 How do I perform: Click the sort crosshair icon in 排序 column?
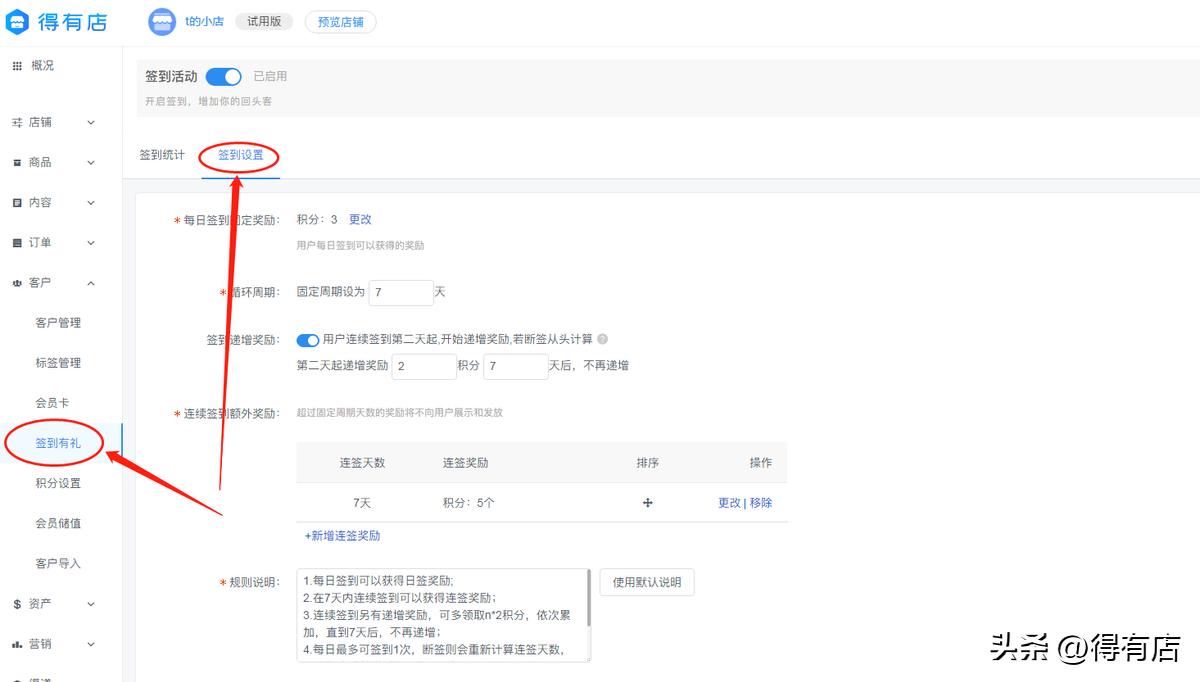pyautogui.click(x=647, y=503)
